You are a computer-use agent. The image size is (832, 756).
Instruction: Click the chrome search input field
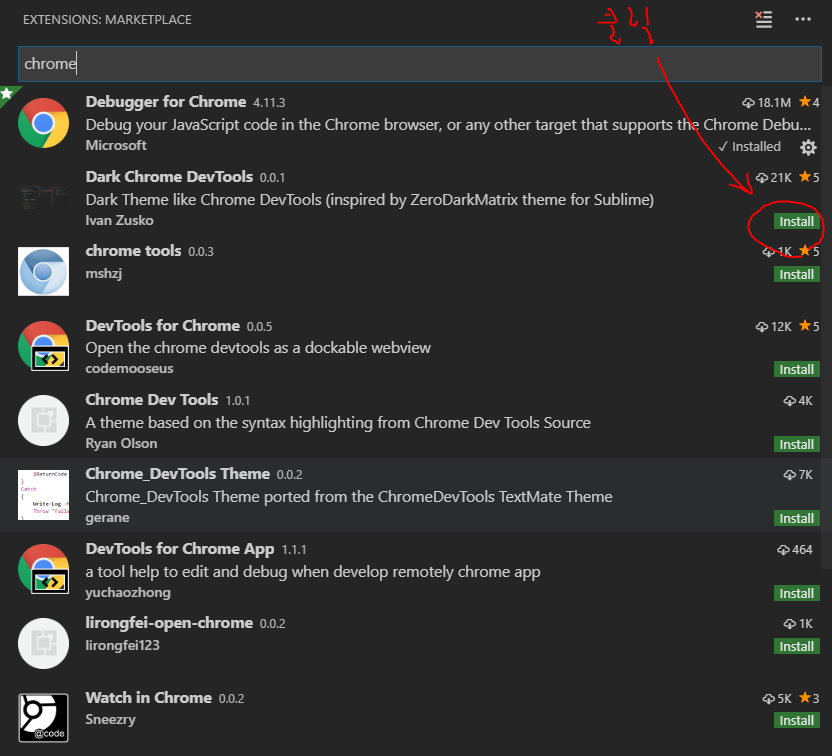point(420,64)
